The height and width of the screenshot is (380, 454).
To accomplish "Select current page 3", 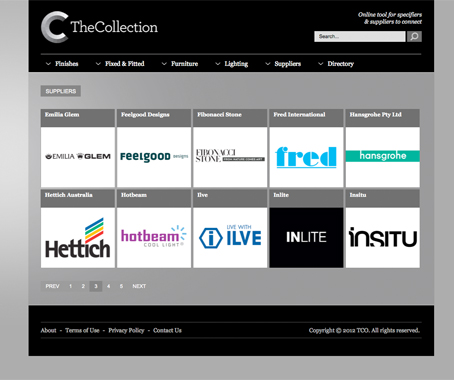I will click(x=96, y=286).
